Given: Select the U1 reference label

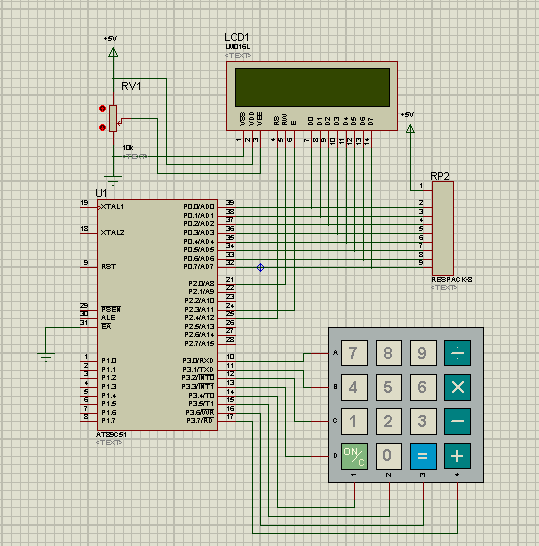Looking at the screenshot, I should pos(101,193).
